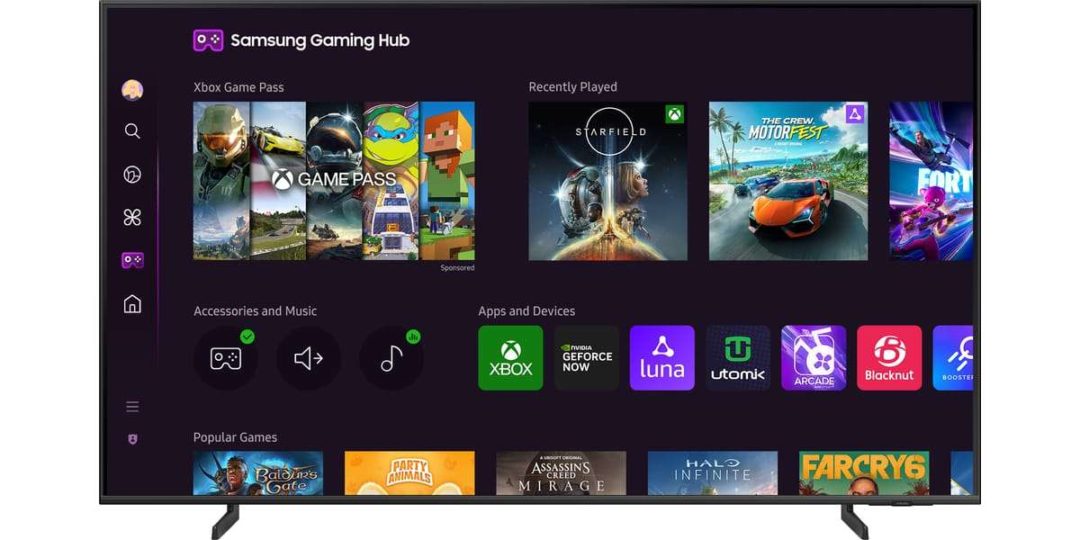
Task: Open the Daily+ pinwheel sidebar icon
Action: (132, 218)
